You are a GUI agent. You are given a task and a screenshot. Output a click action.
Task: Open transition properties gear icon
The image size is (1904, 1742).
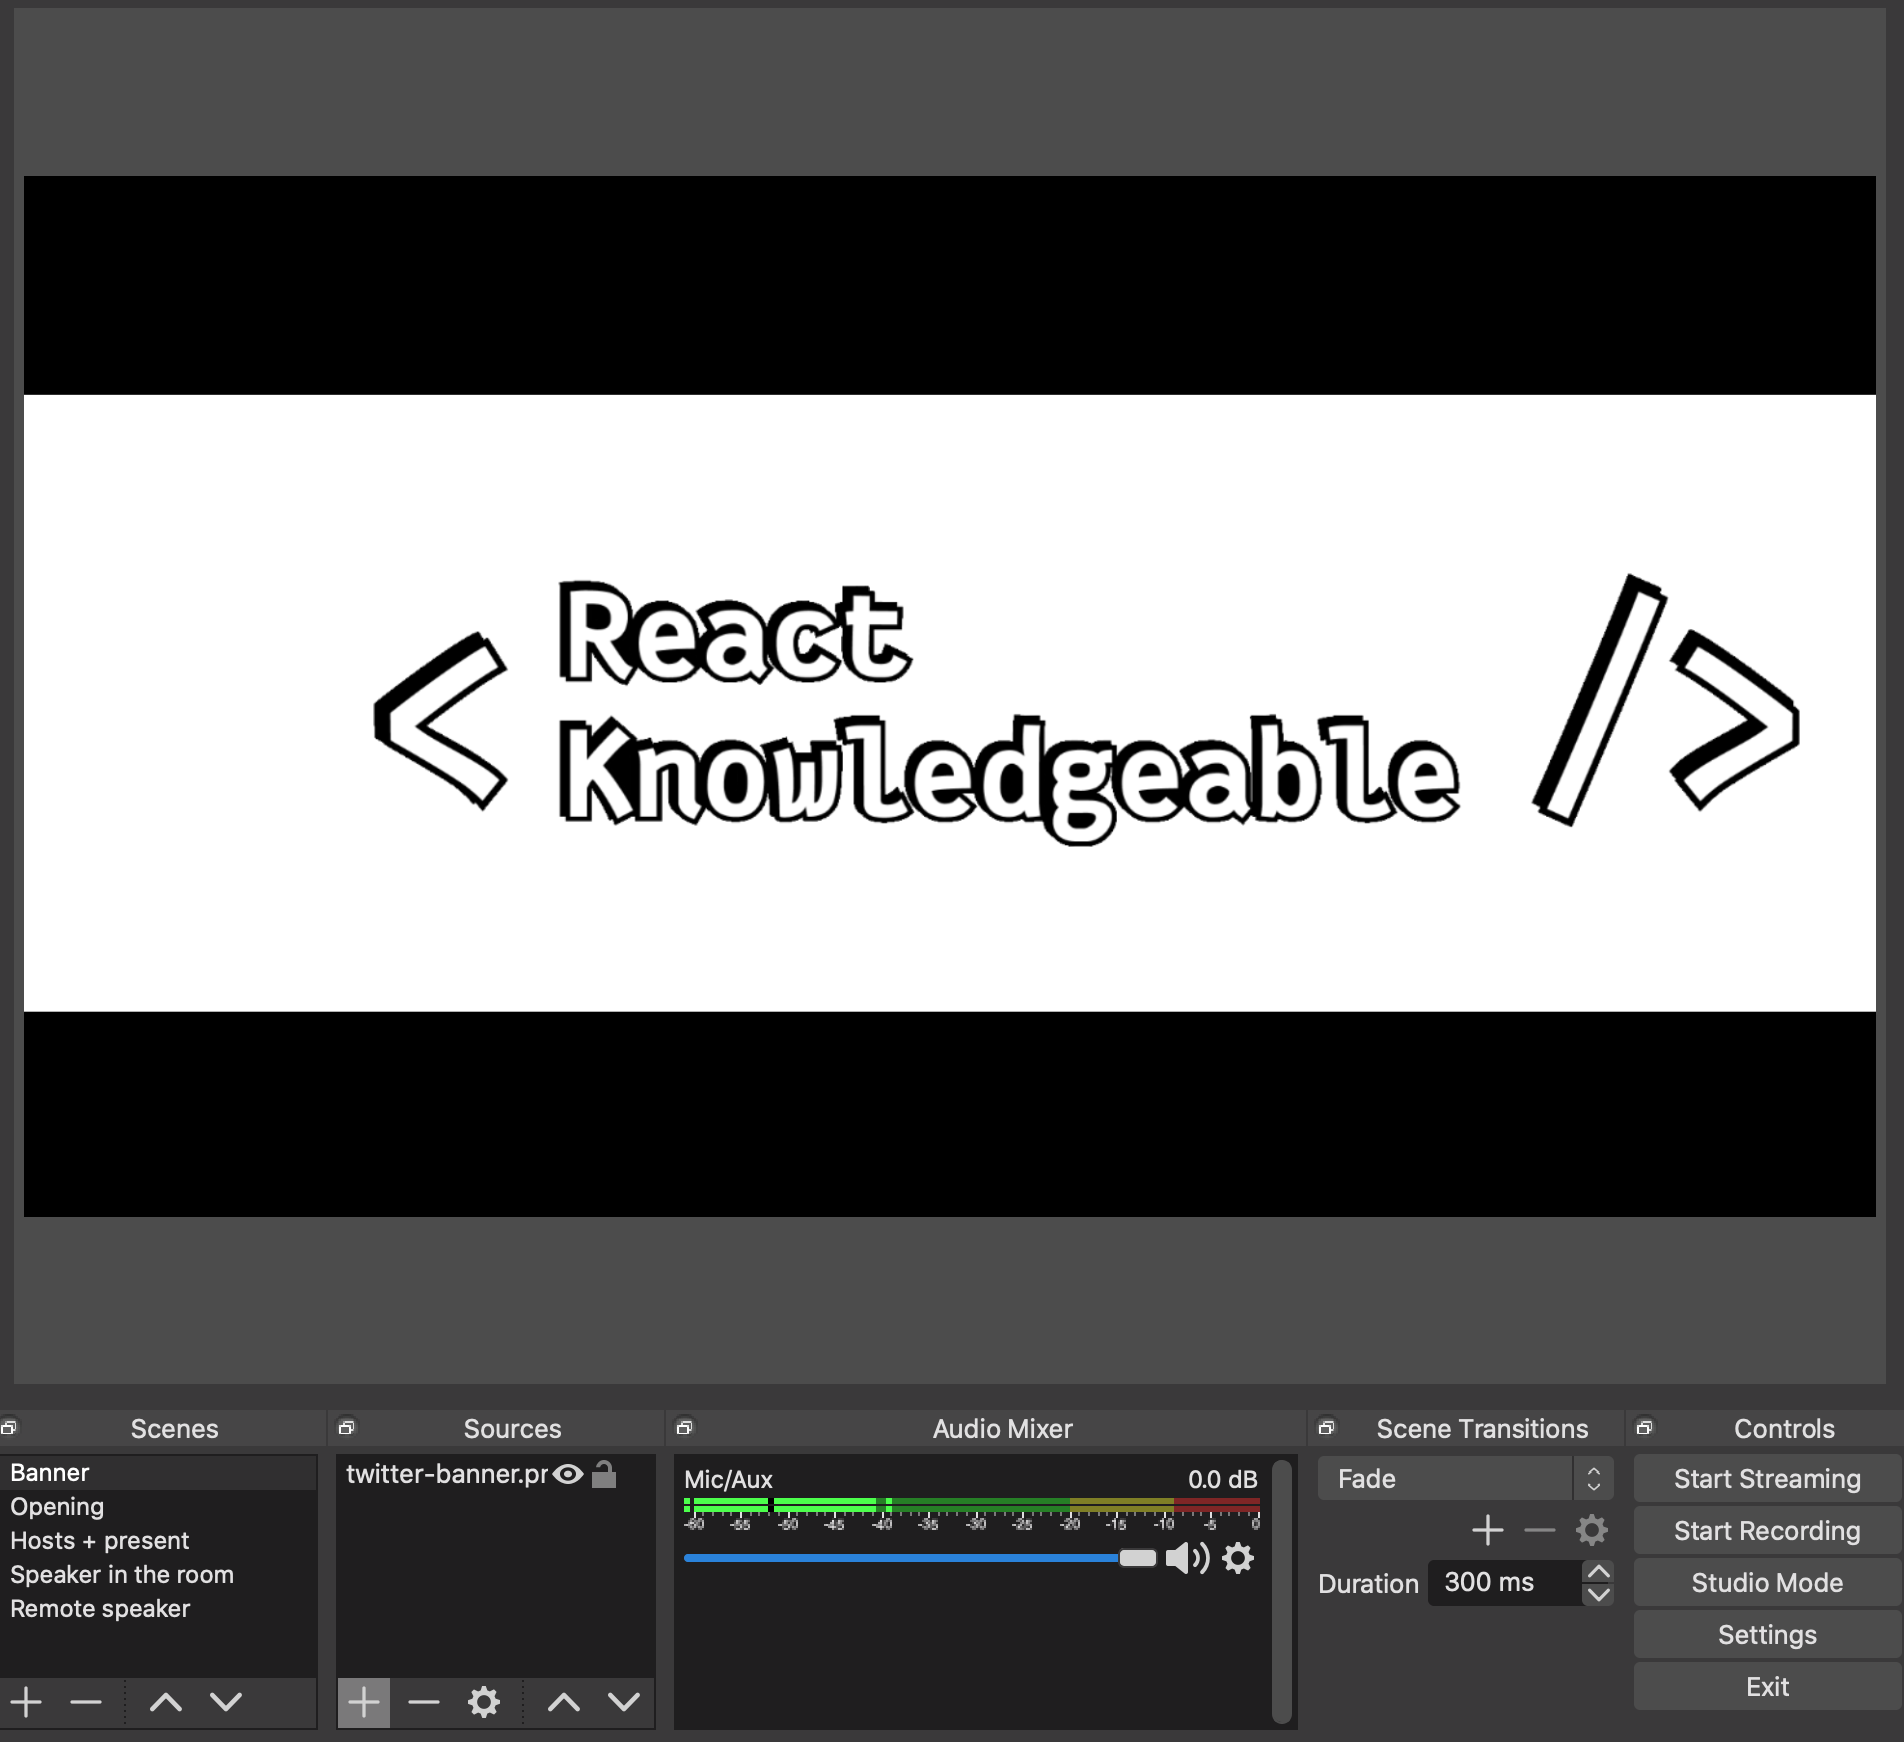pyautogui.click(x=1592, y=1530)
